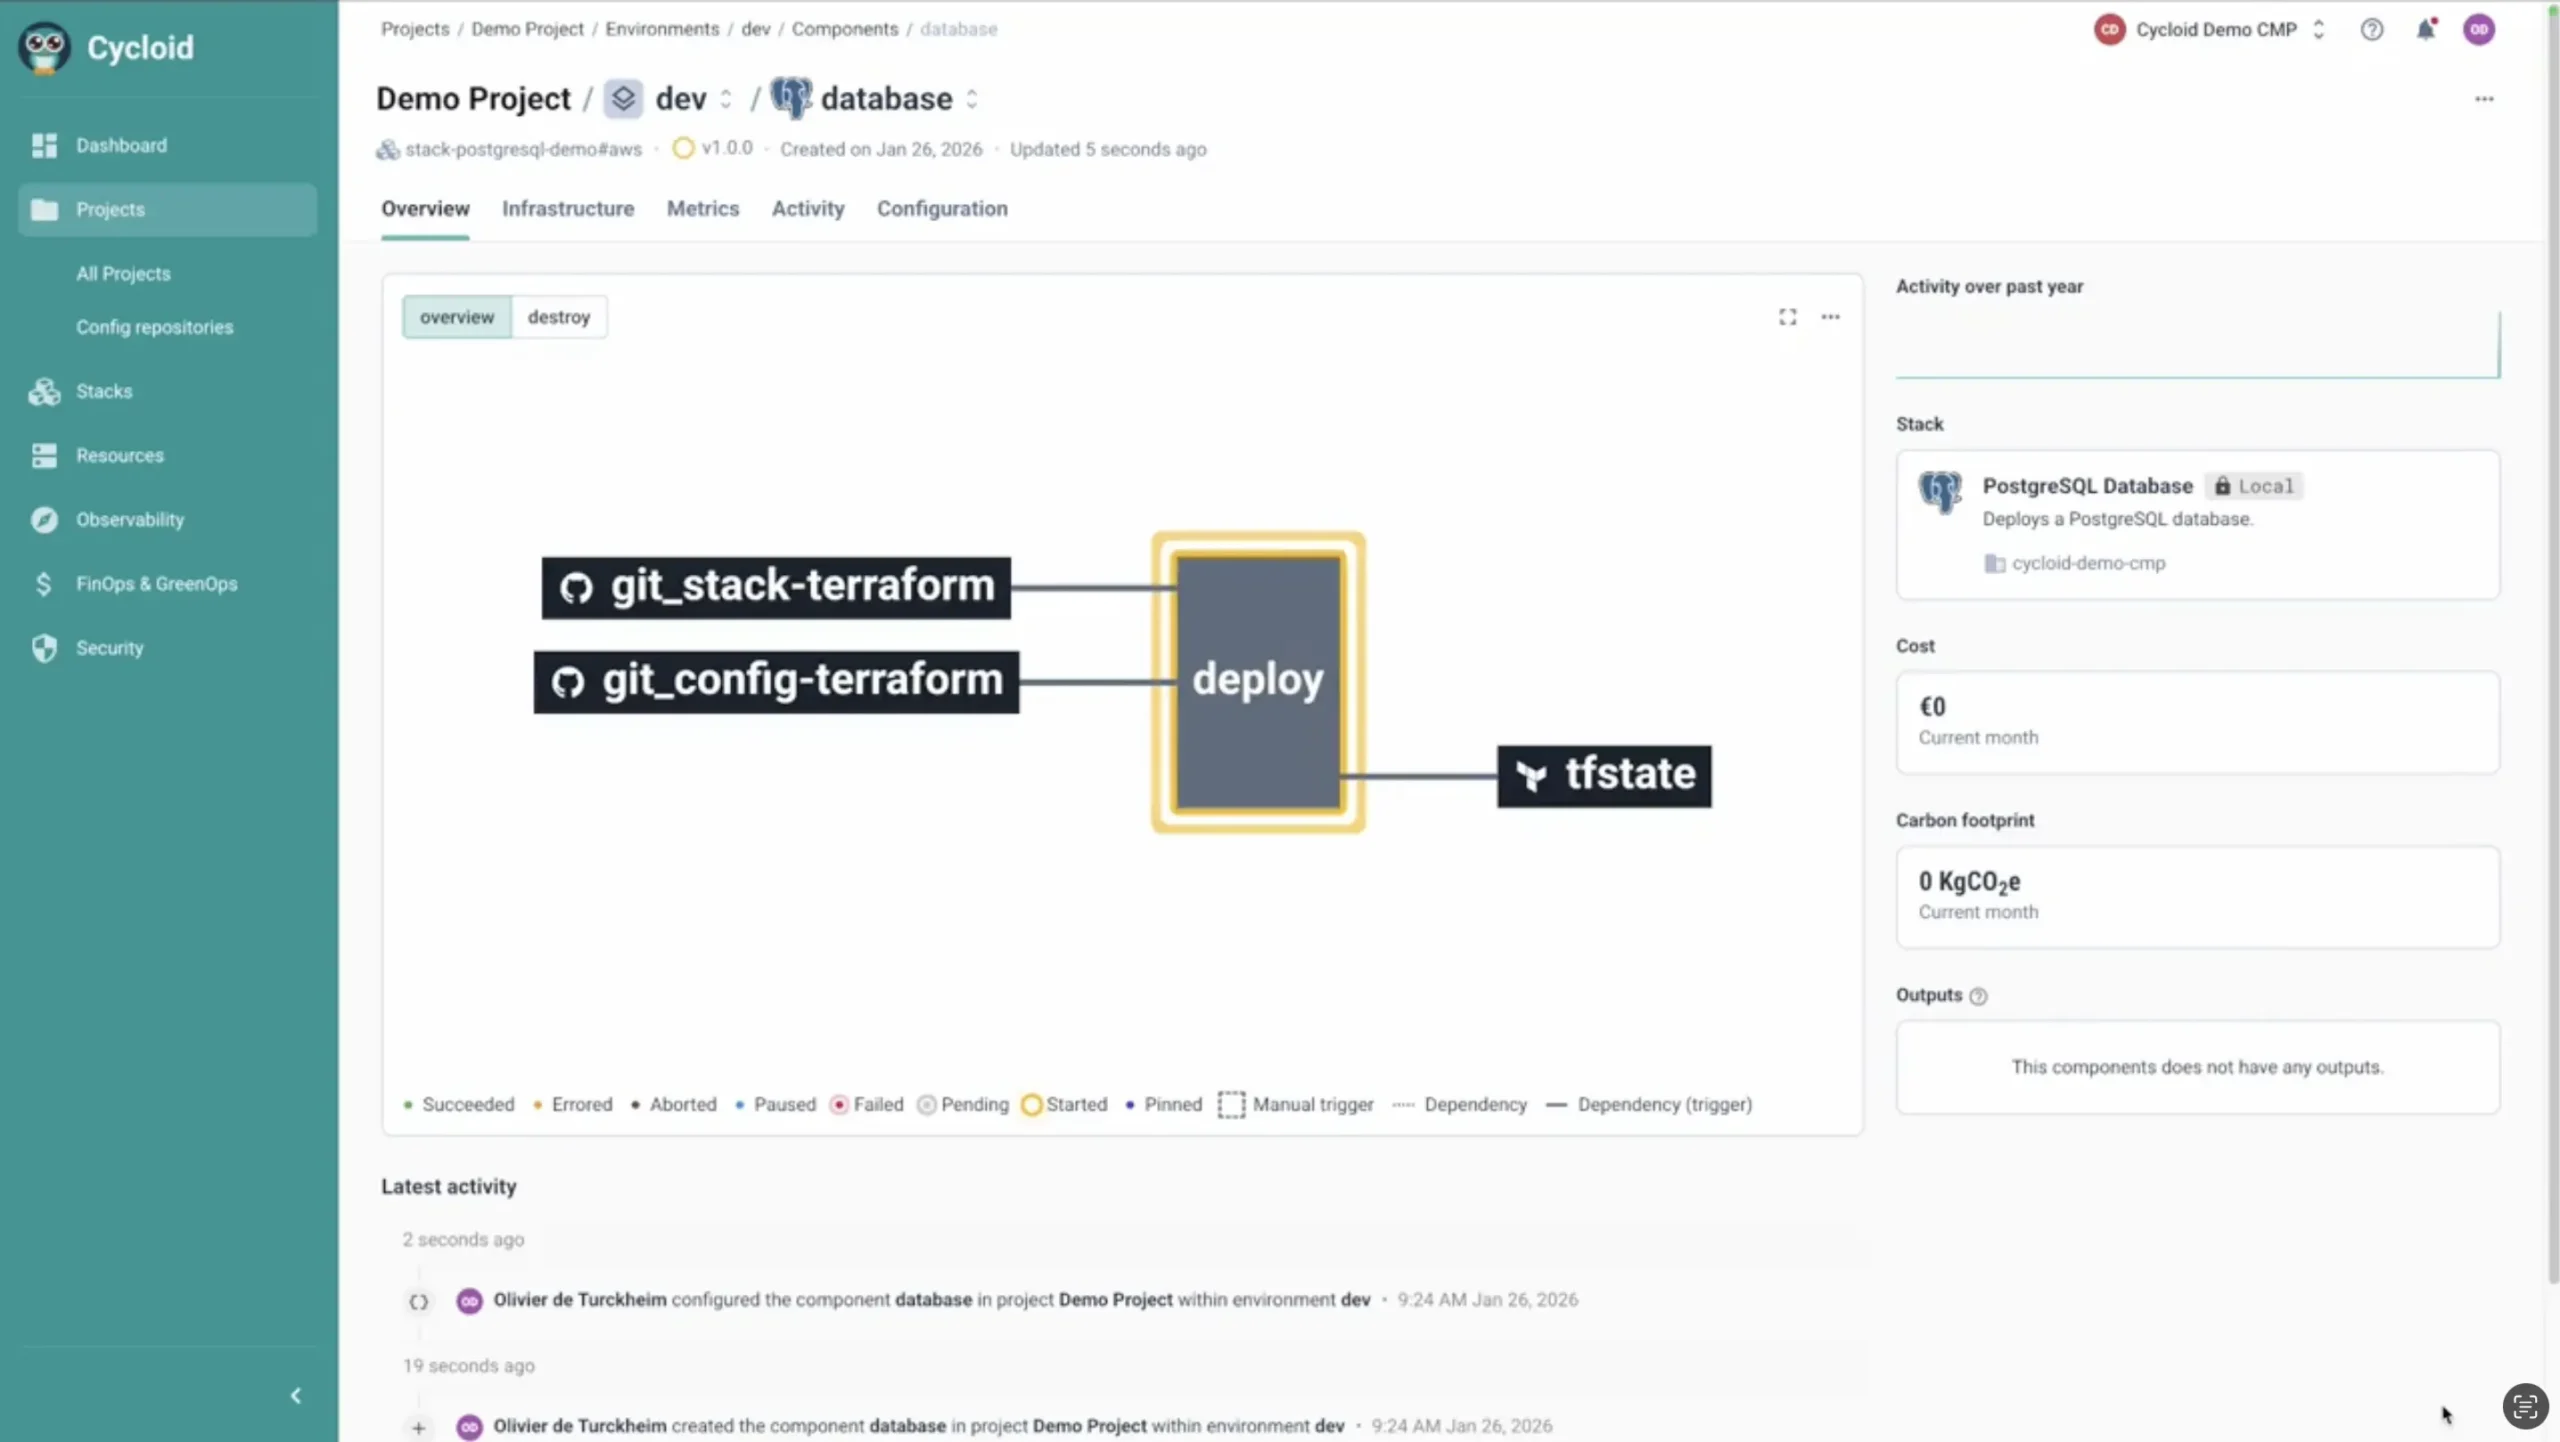
Task: Open the Dashboard sidebar item
Action: pyautogui.click(x=168, y=145)
